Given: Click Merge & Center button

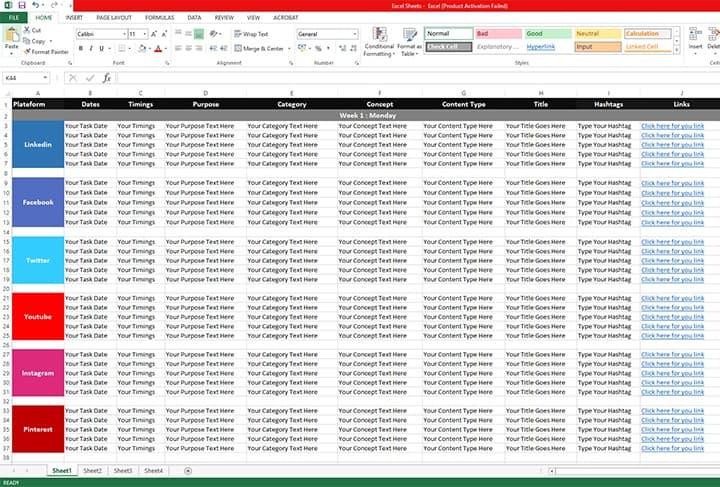Looking at the screenshot, I should (262, 48).
